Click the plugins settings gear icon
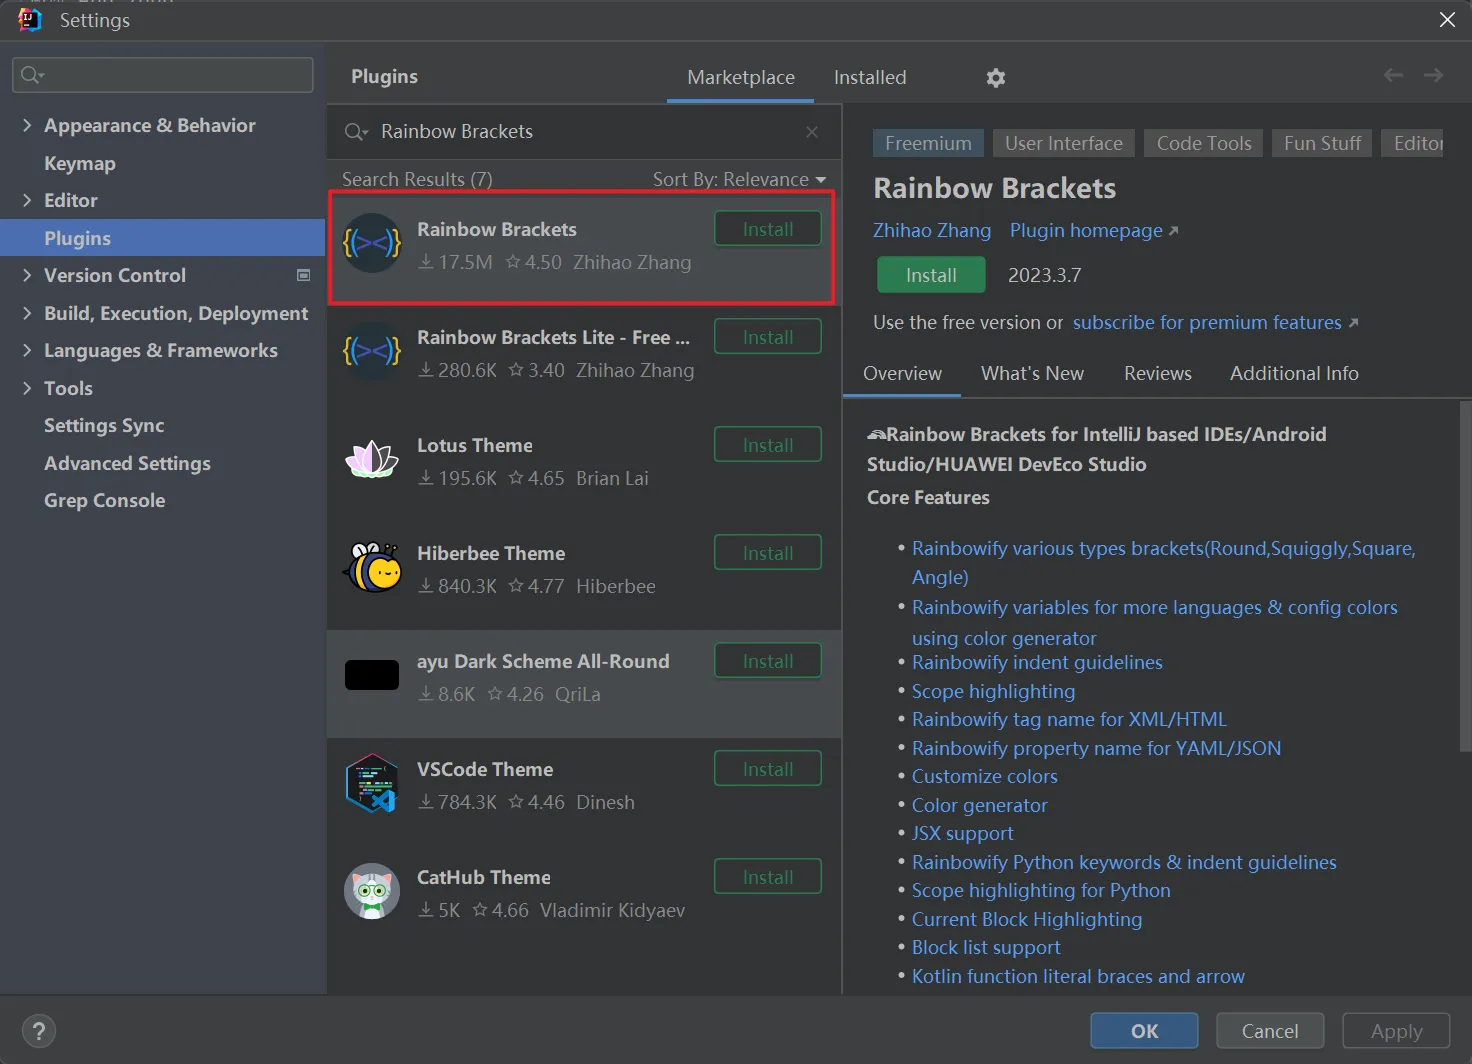Screen dimensions: 1472x1064 [995, 78]
